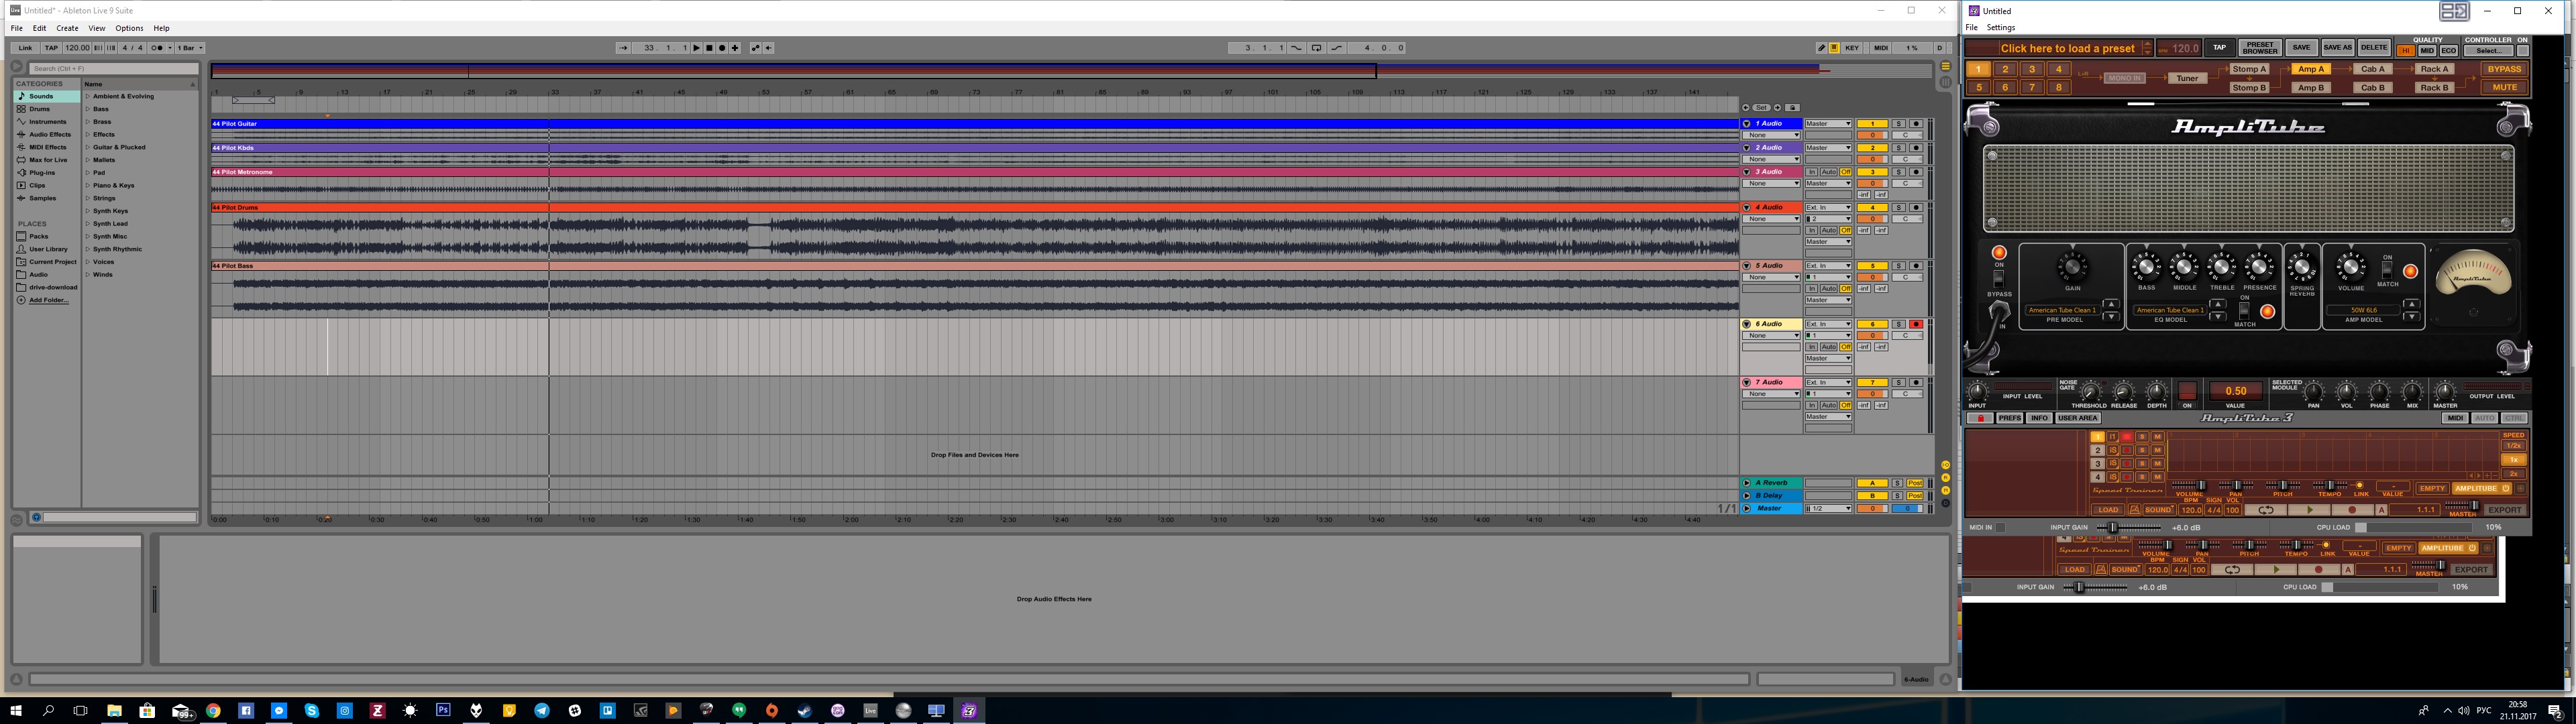Toggle Follow button in Ableton transport
Image resolution: width=2576 pixels, height=724 pixels.
(x=623, y=48)
